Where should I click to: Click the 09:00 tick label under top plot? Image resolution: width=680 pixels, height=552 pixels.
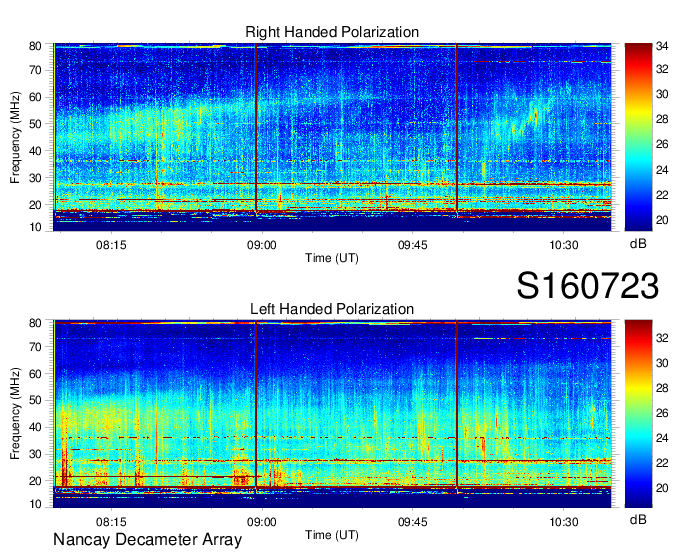point(262,245)
